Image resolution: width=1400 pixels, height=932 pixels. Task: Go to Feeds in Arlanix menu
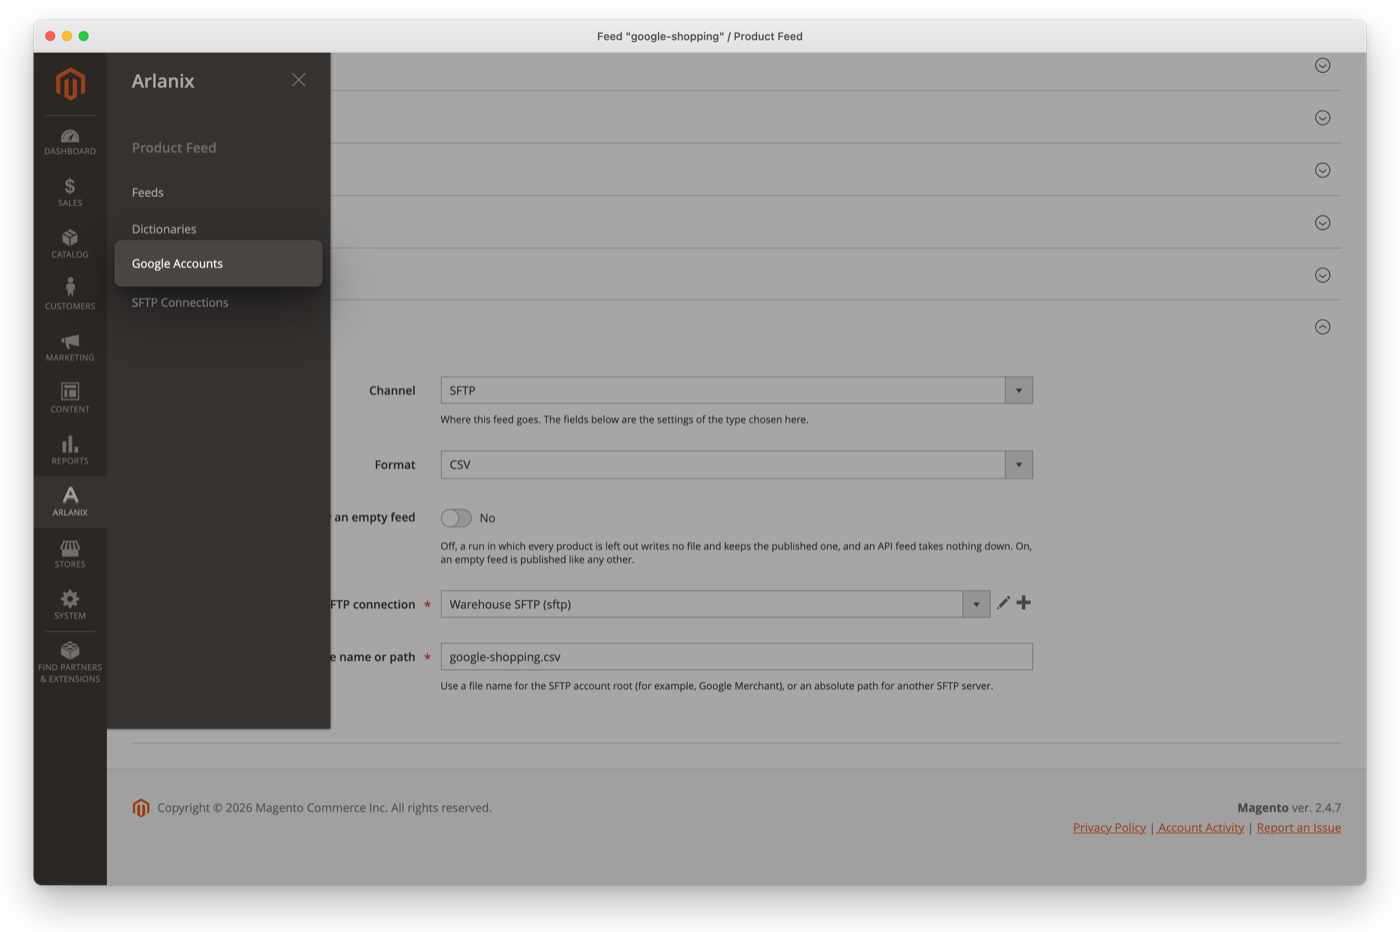point(148,192)
